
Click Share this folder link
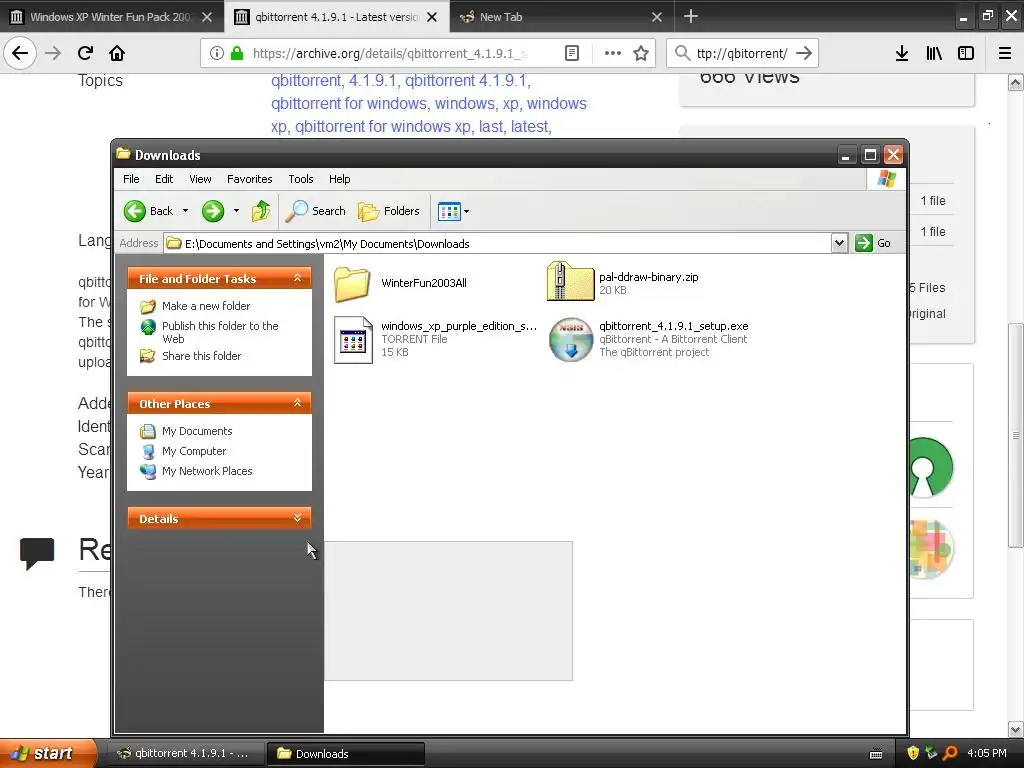click(x=201, y=356)
